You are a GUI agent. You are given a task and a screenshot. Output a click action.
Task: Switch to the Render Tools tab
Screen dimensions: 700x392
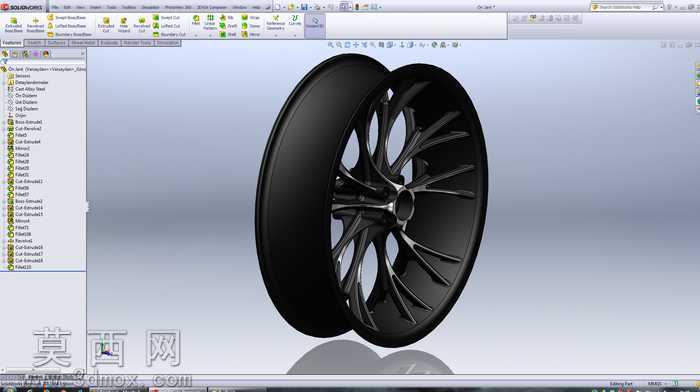[138, 43]
